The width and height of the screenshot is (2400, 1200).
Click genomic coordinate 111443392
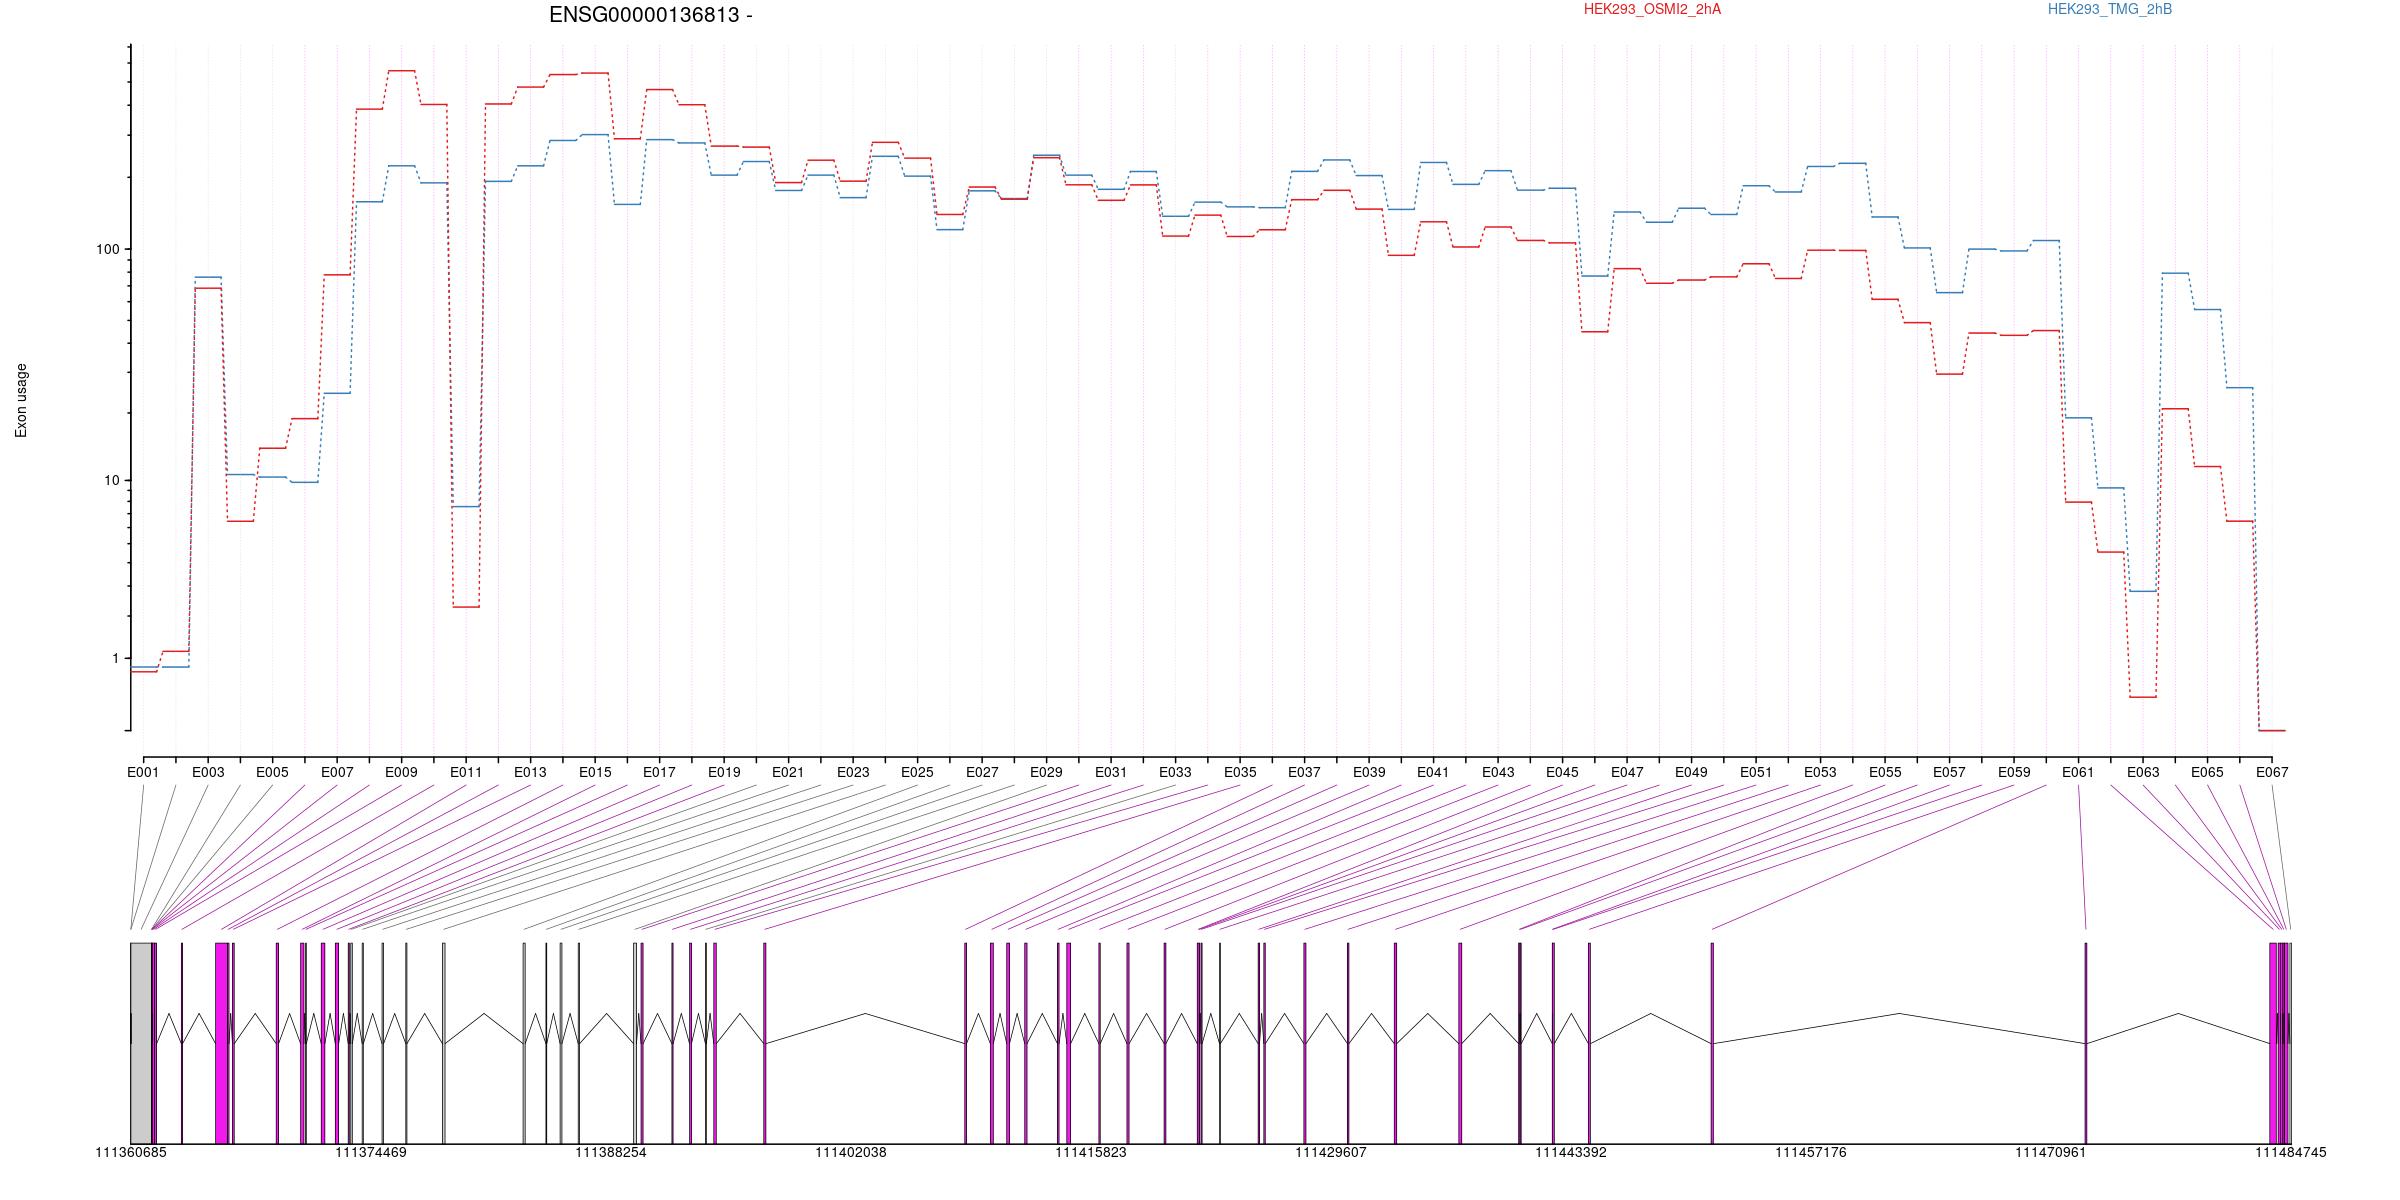1571,1152
